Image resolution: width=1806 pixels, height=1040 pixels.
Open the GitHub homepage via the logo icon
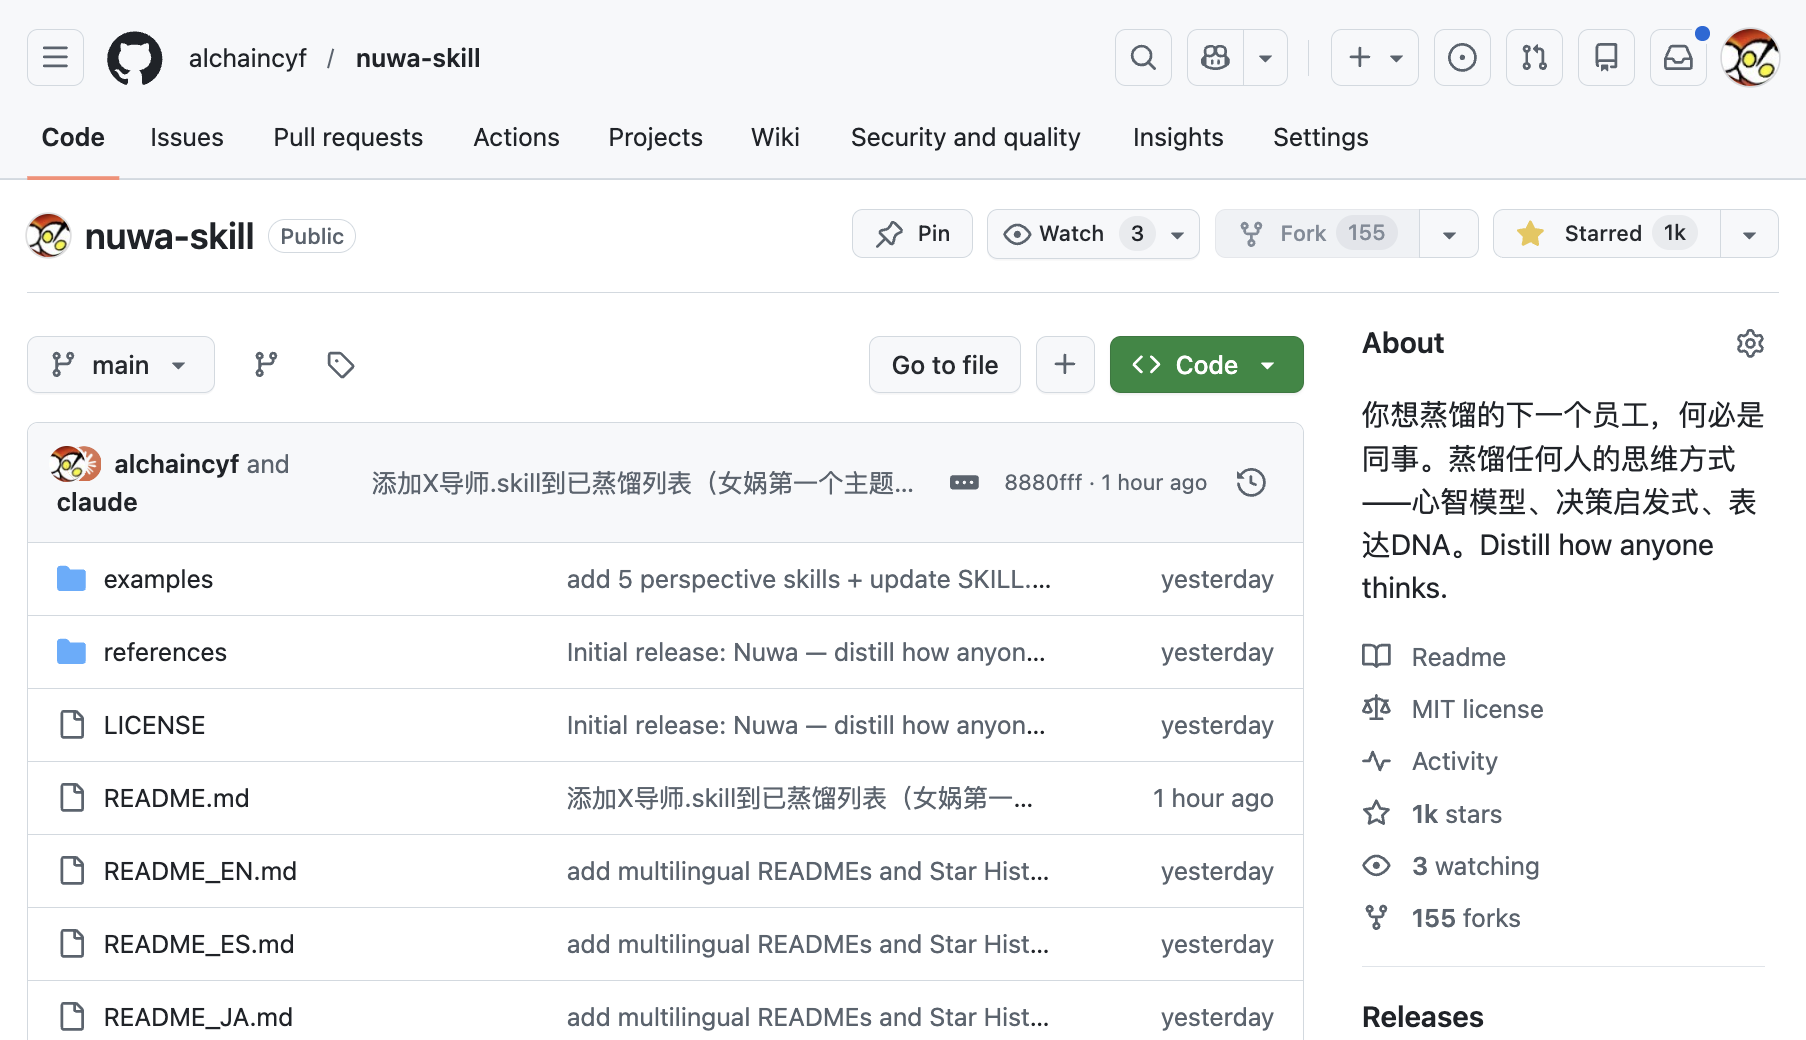[x=134, y=57]
